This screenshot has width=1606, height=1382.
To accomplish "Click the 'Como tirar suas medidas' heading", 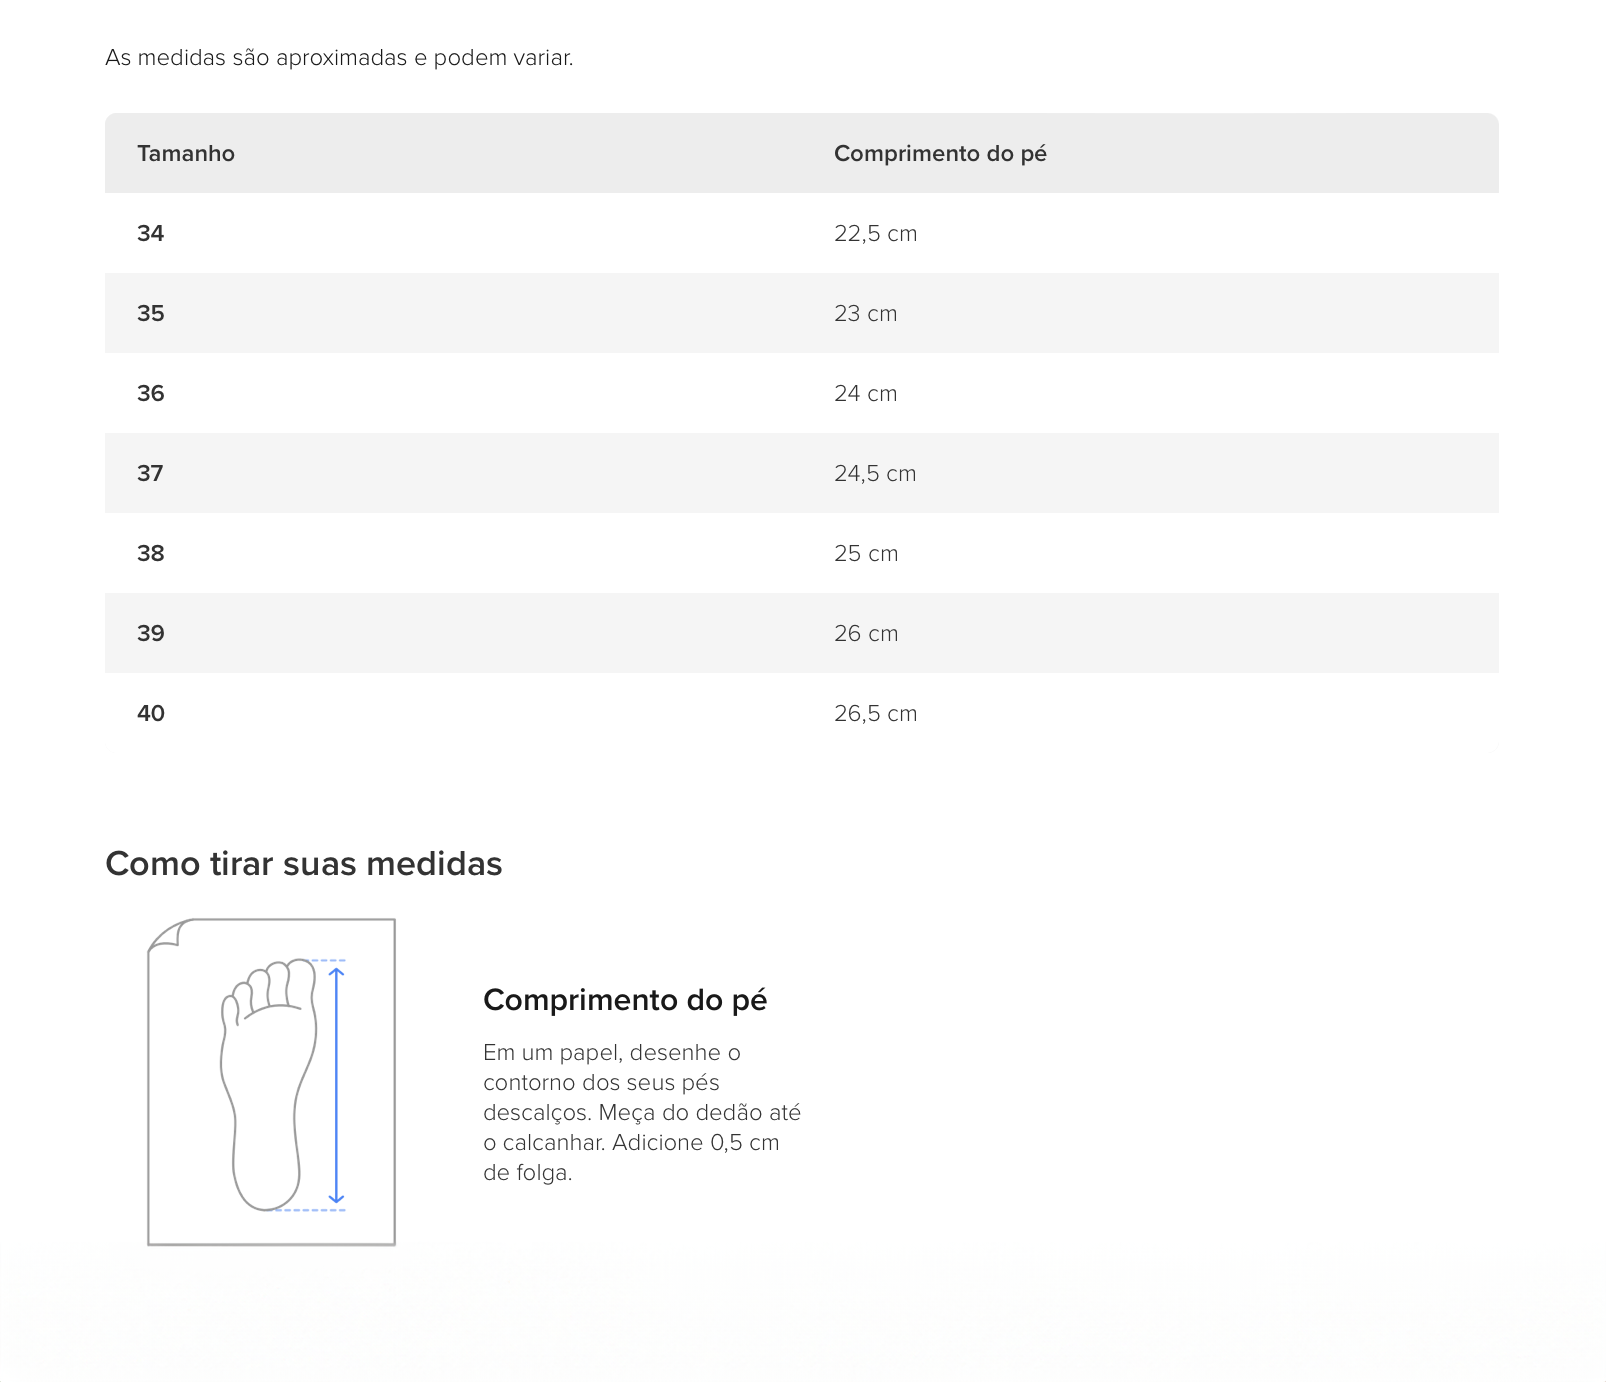I will tap(304, 863).
